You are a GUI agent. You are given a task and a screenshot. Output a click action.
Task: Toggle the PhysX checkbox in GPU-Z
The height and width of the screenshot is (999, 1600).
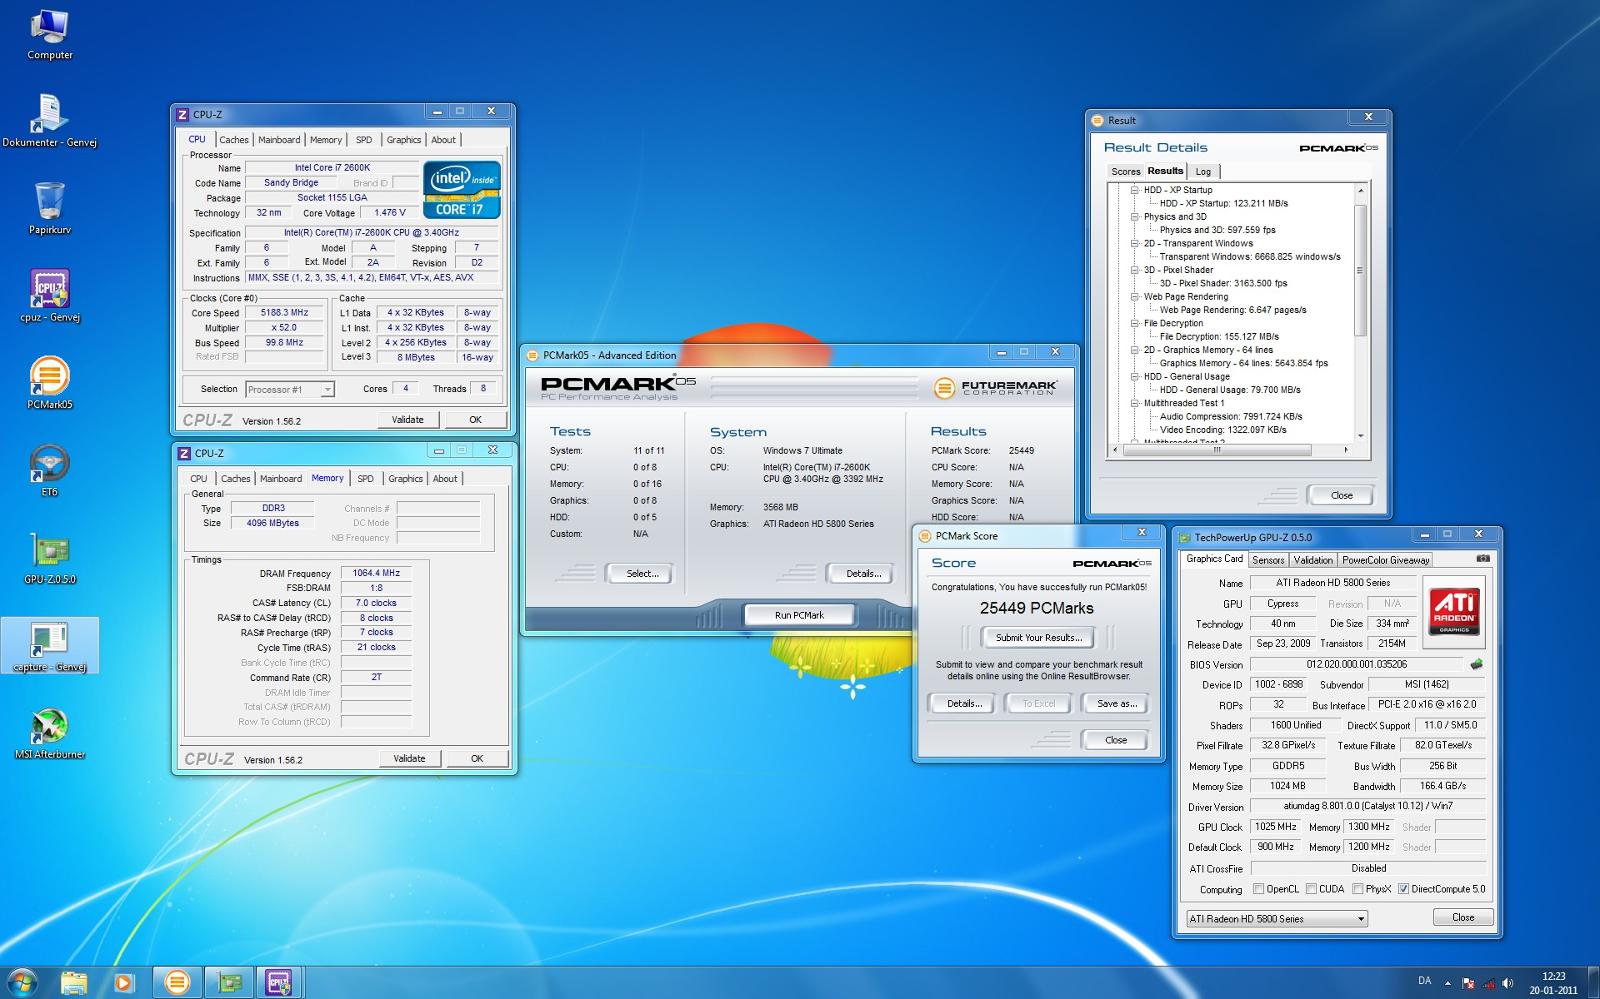[1357, 889]
